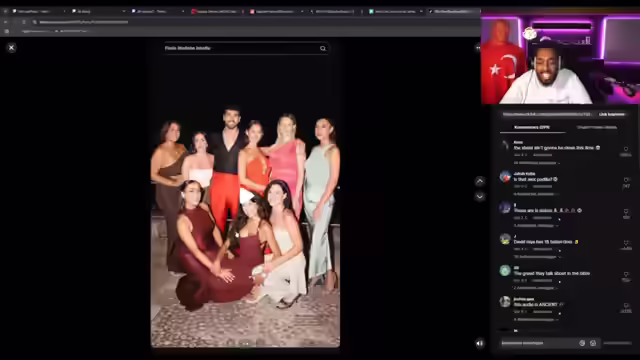The height and width of the screenshot is (360, 640).
Task: Switch to the creator videos tab
Action: click(x=597, y=127)
